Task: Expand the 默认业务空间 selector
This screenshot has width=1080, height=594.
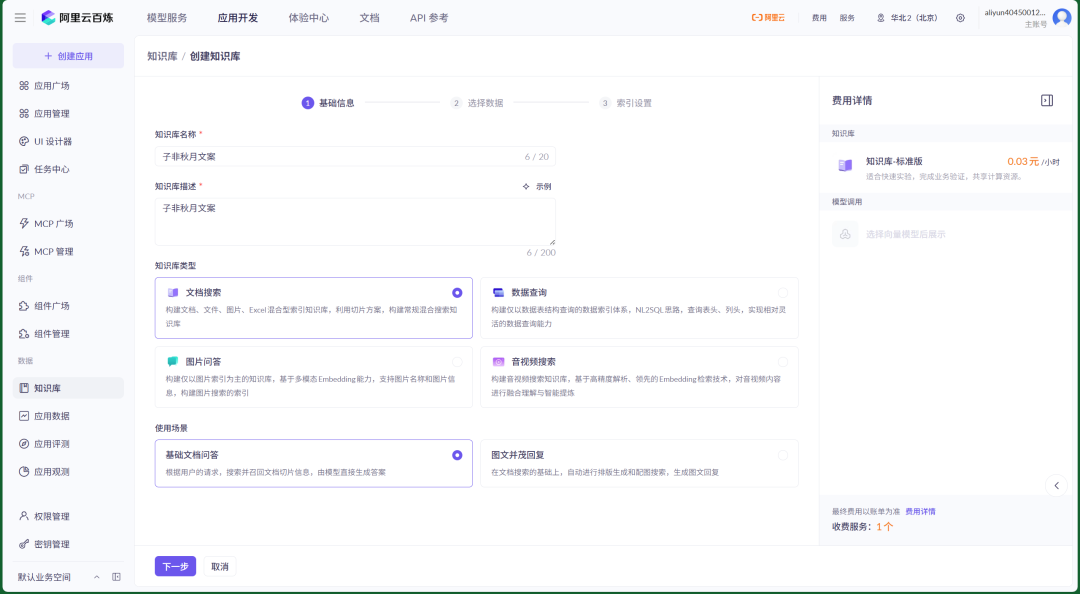Action: (60, 577)
